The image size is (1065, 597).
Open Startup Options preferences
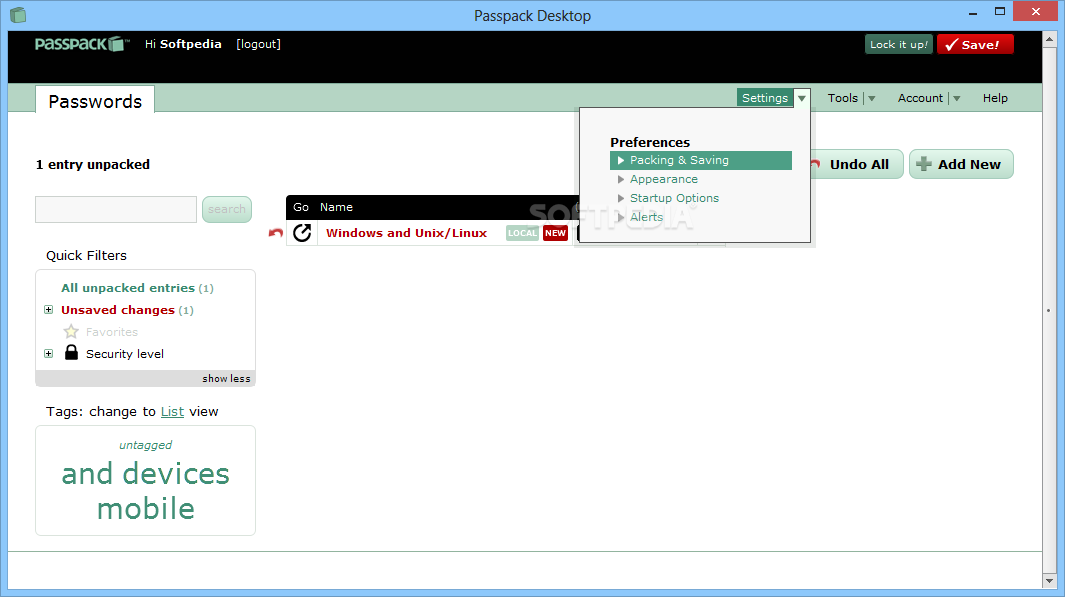pos(674,198)
